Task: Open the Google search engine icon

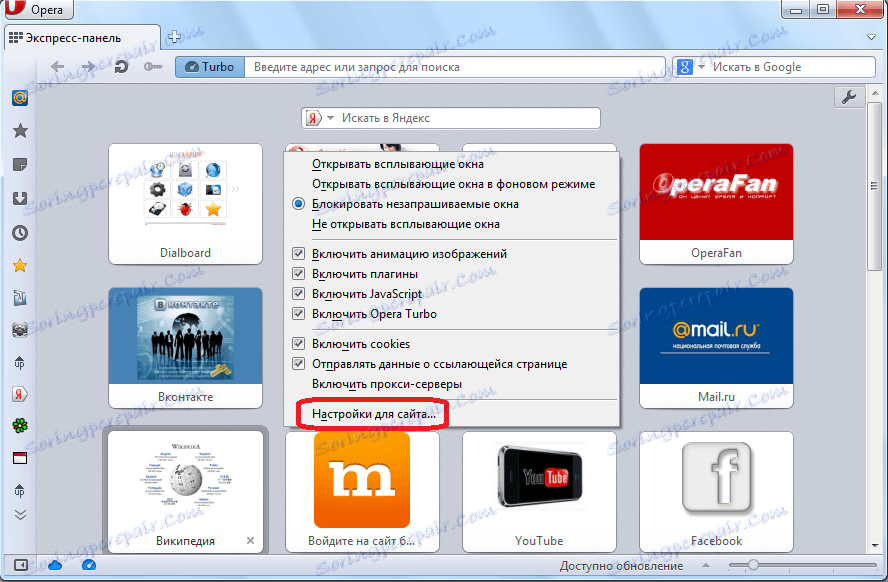Action: [x=685, y=67]
